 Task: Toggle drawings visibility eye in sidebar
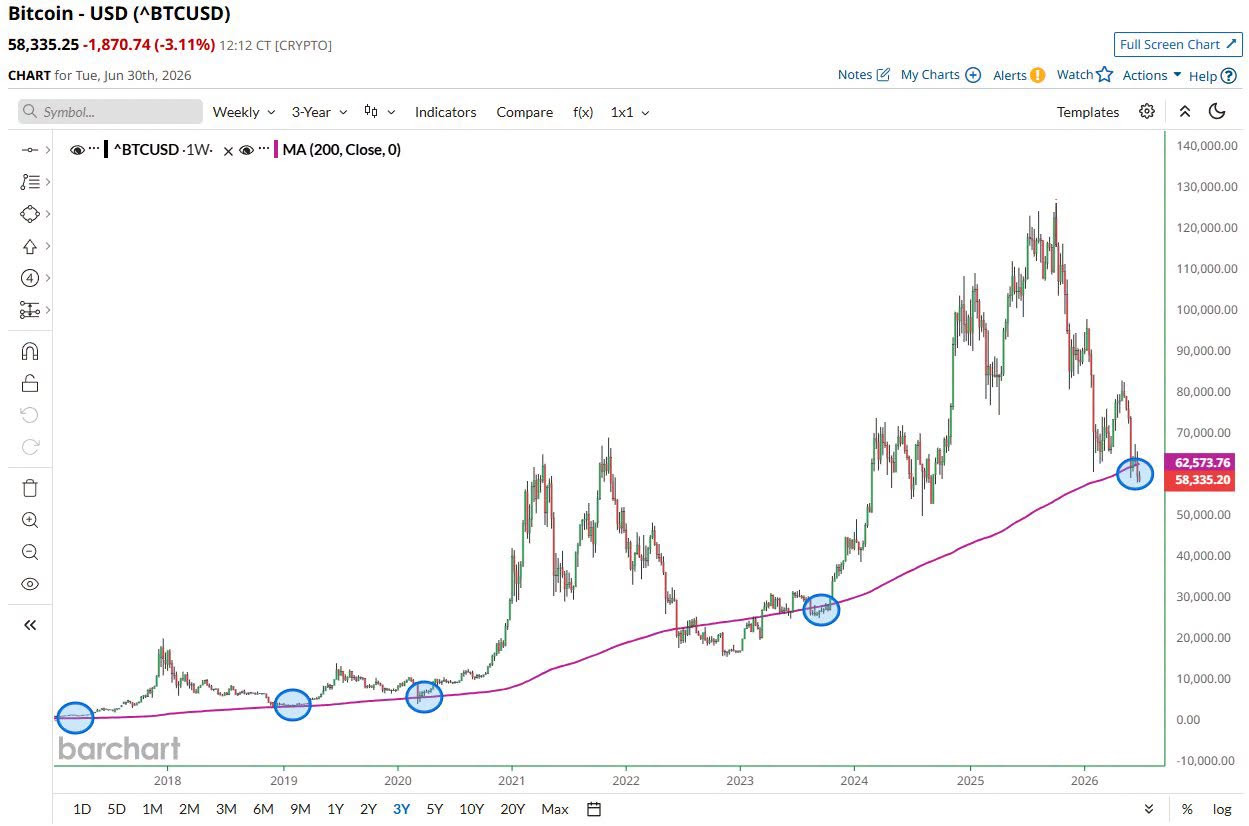coord(30,584)
